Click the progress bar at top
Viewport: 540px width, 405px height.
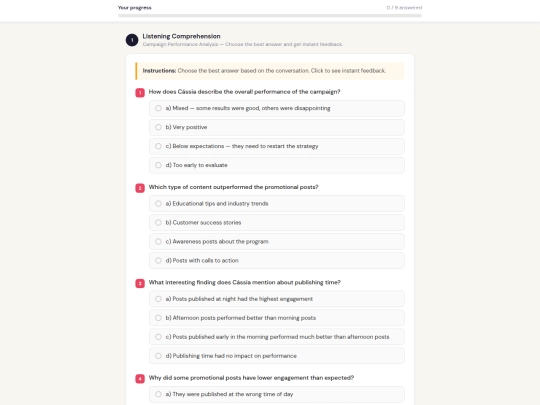click(270, 15)
